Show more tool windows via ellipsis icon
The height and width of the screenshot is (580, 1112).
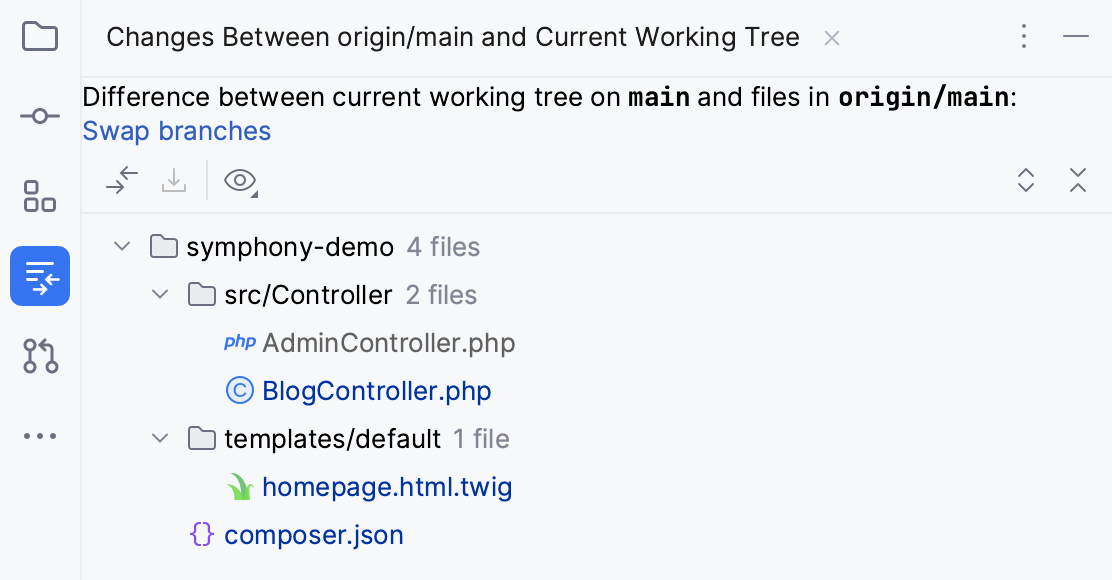pyautogui.click(x=39, y=436)
